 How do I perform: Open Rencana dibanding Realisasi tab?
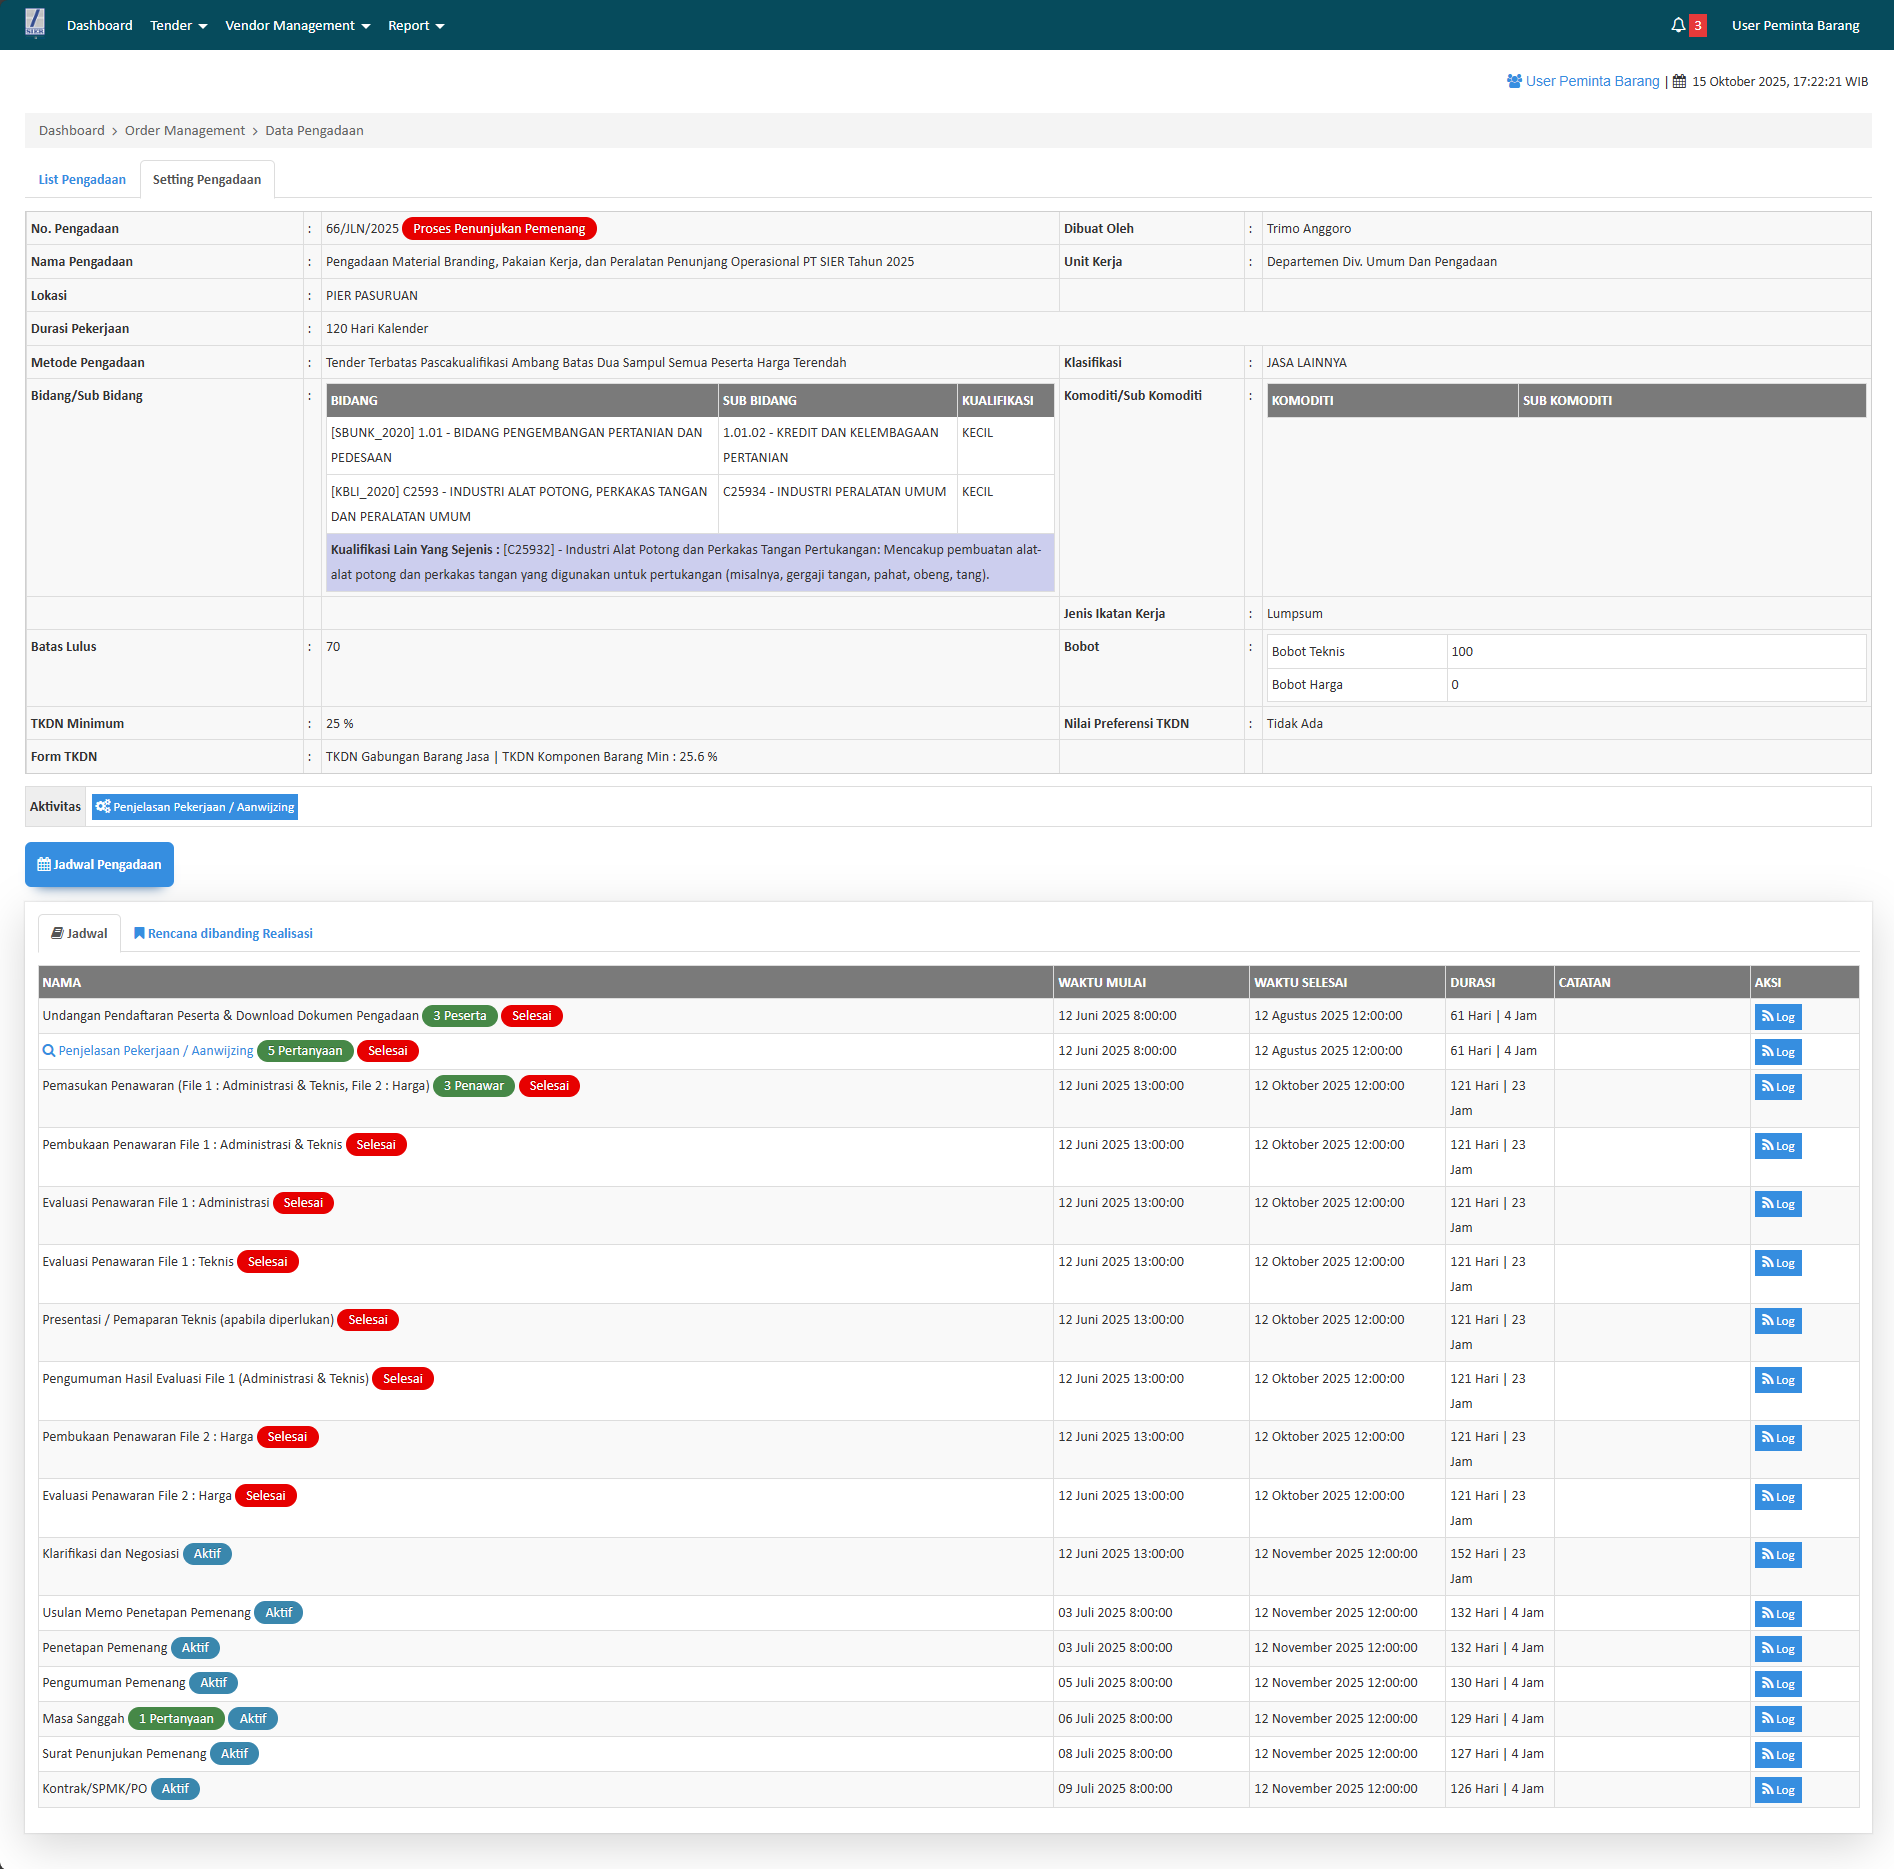(223, 934)
